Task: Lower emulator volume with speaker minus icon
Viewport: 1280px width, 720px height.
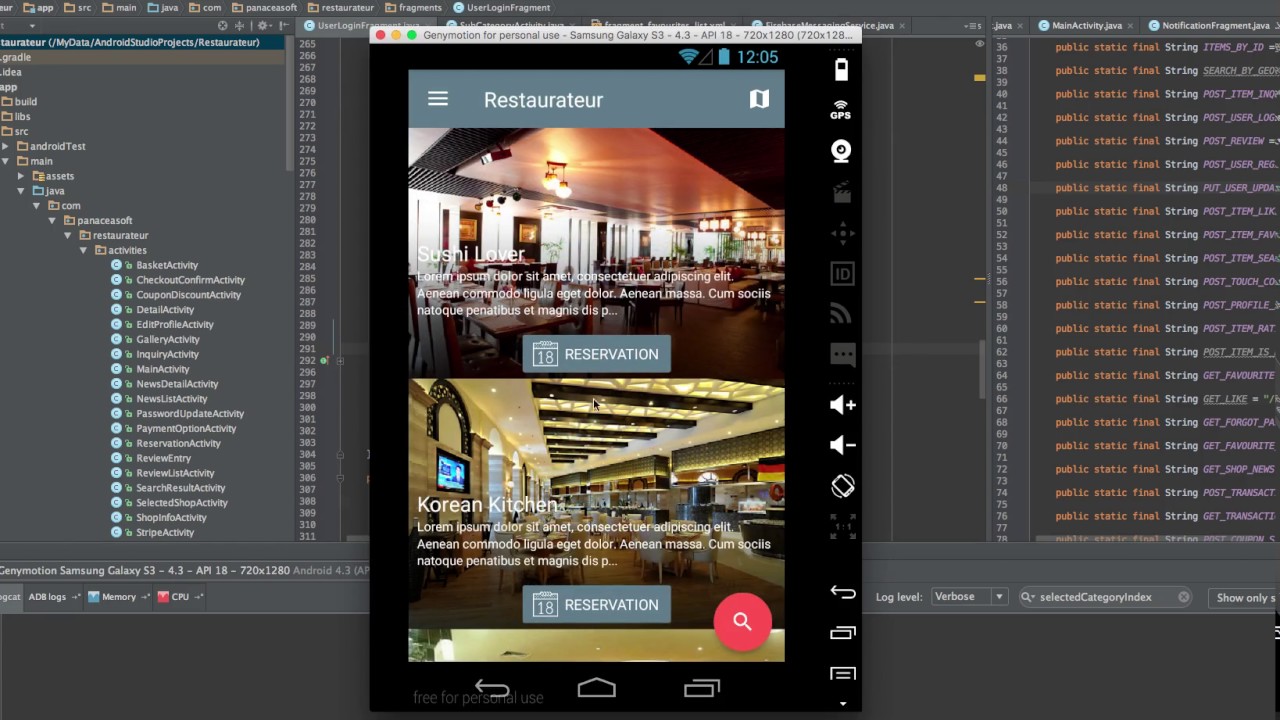Action: 842,445
